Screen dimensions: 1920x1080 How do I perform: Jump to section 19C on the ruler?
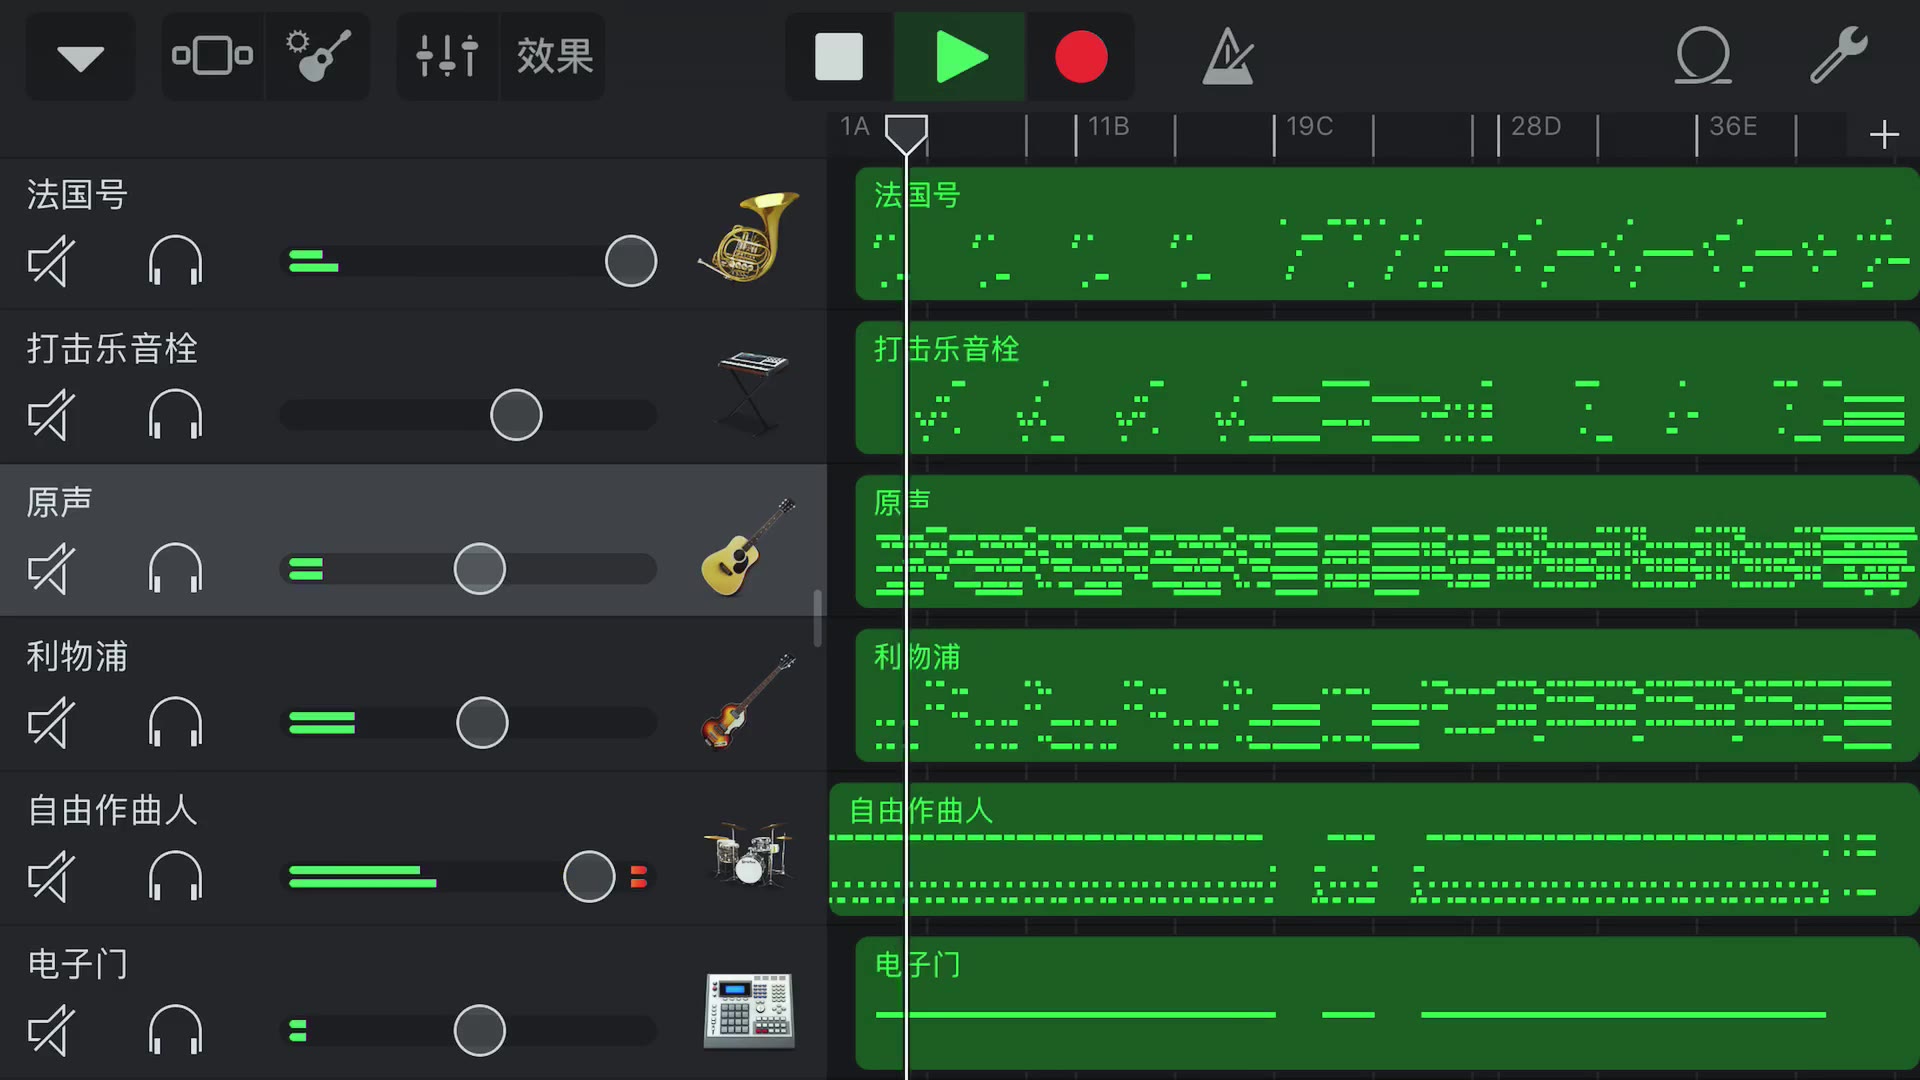pos(1309,127)
